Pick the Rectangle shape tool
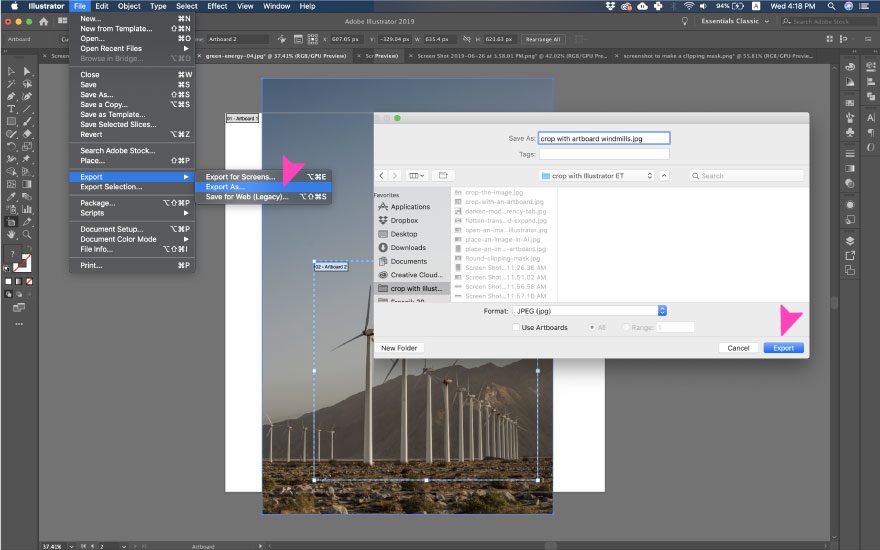This screenshot has height=550, width=880. click(x=11, y=121)
